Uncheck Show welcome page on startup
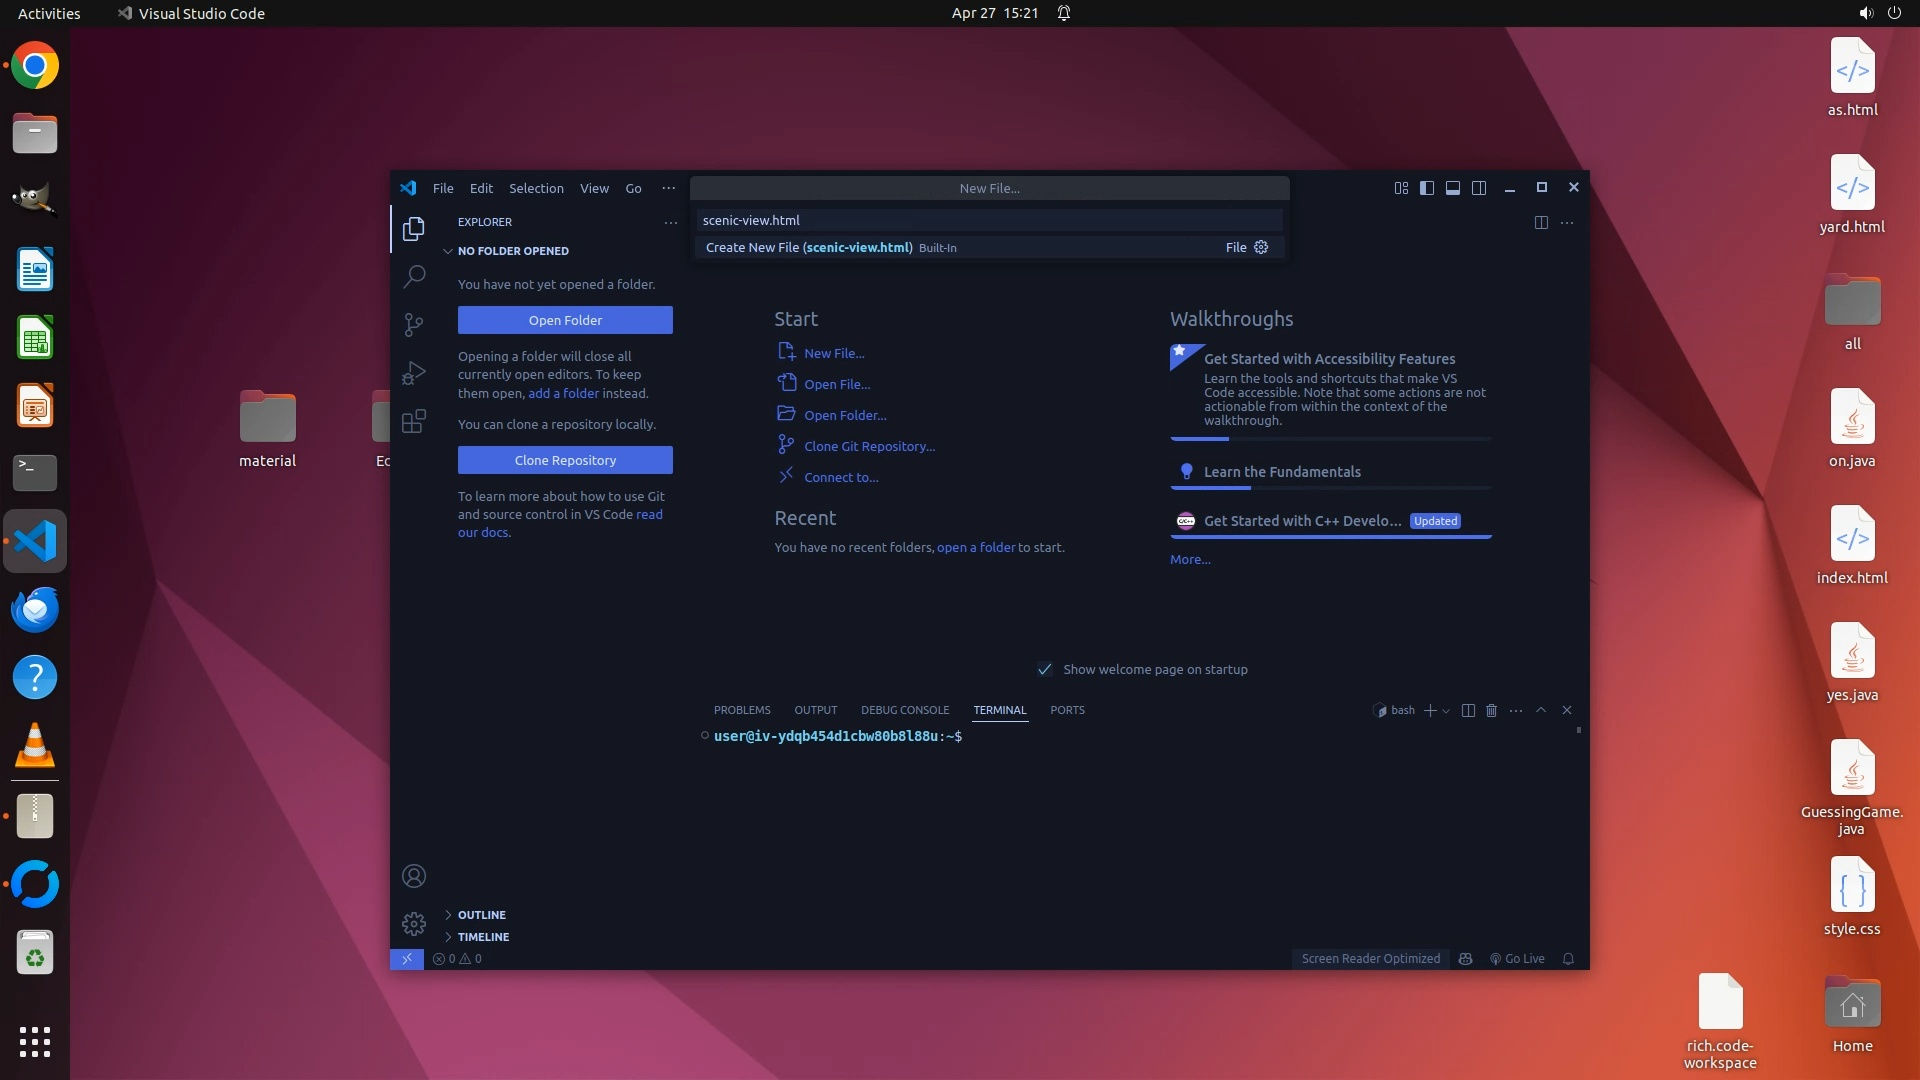The height and width of the screenshot is (1080, 1920). (x=1045, y=669)
